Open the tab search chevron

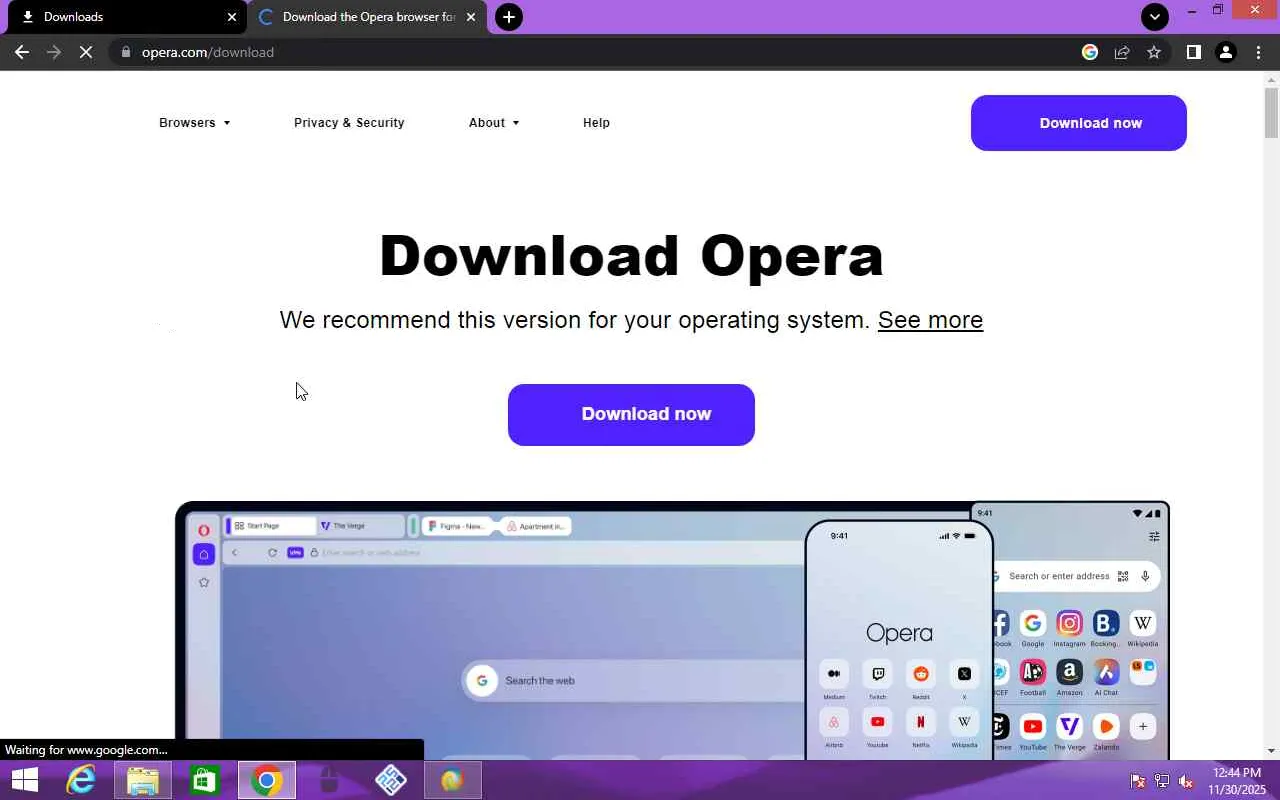1155,17
